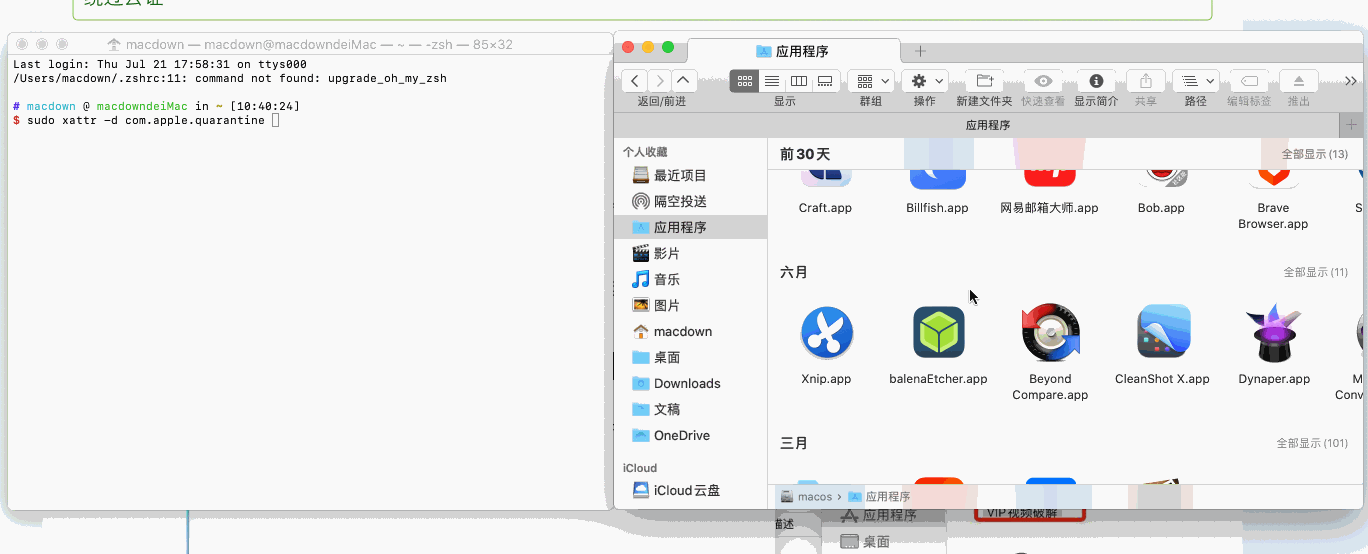The height and width of the screenshot is (554, 1368).
Task: Show all 101 items in 三月
Action: [x=1312, y=443]
